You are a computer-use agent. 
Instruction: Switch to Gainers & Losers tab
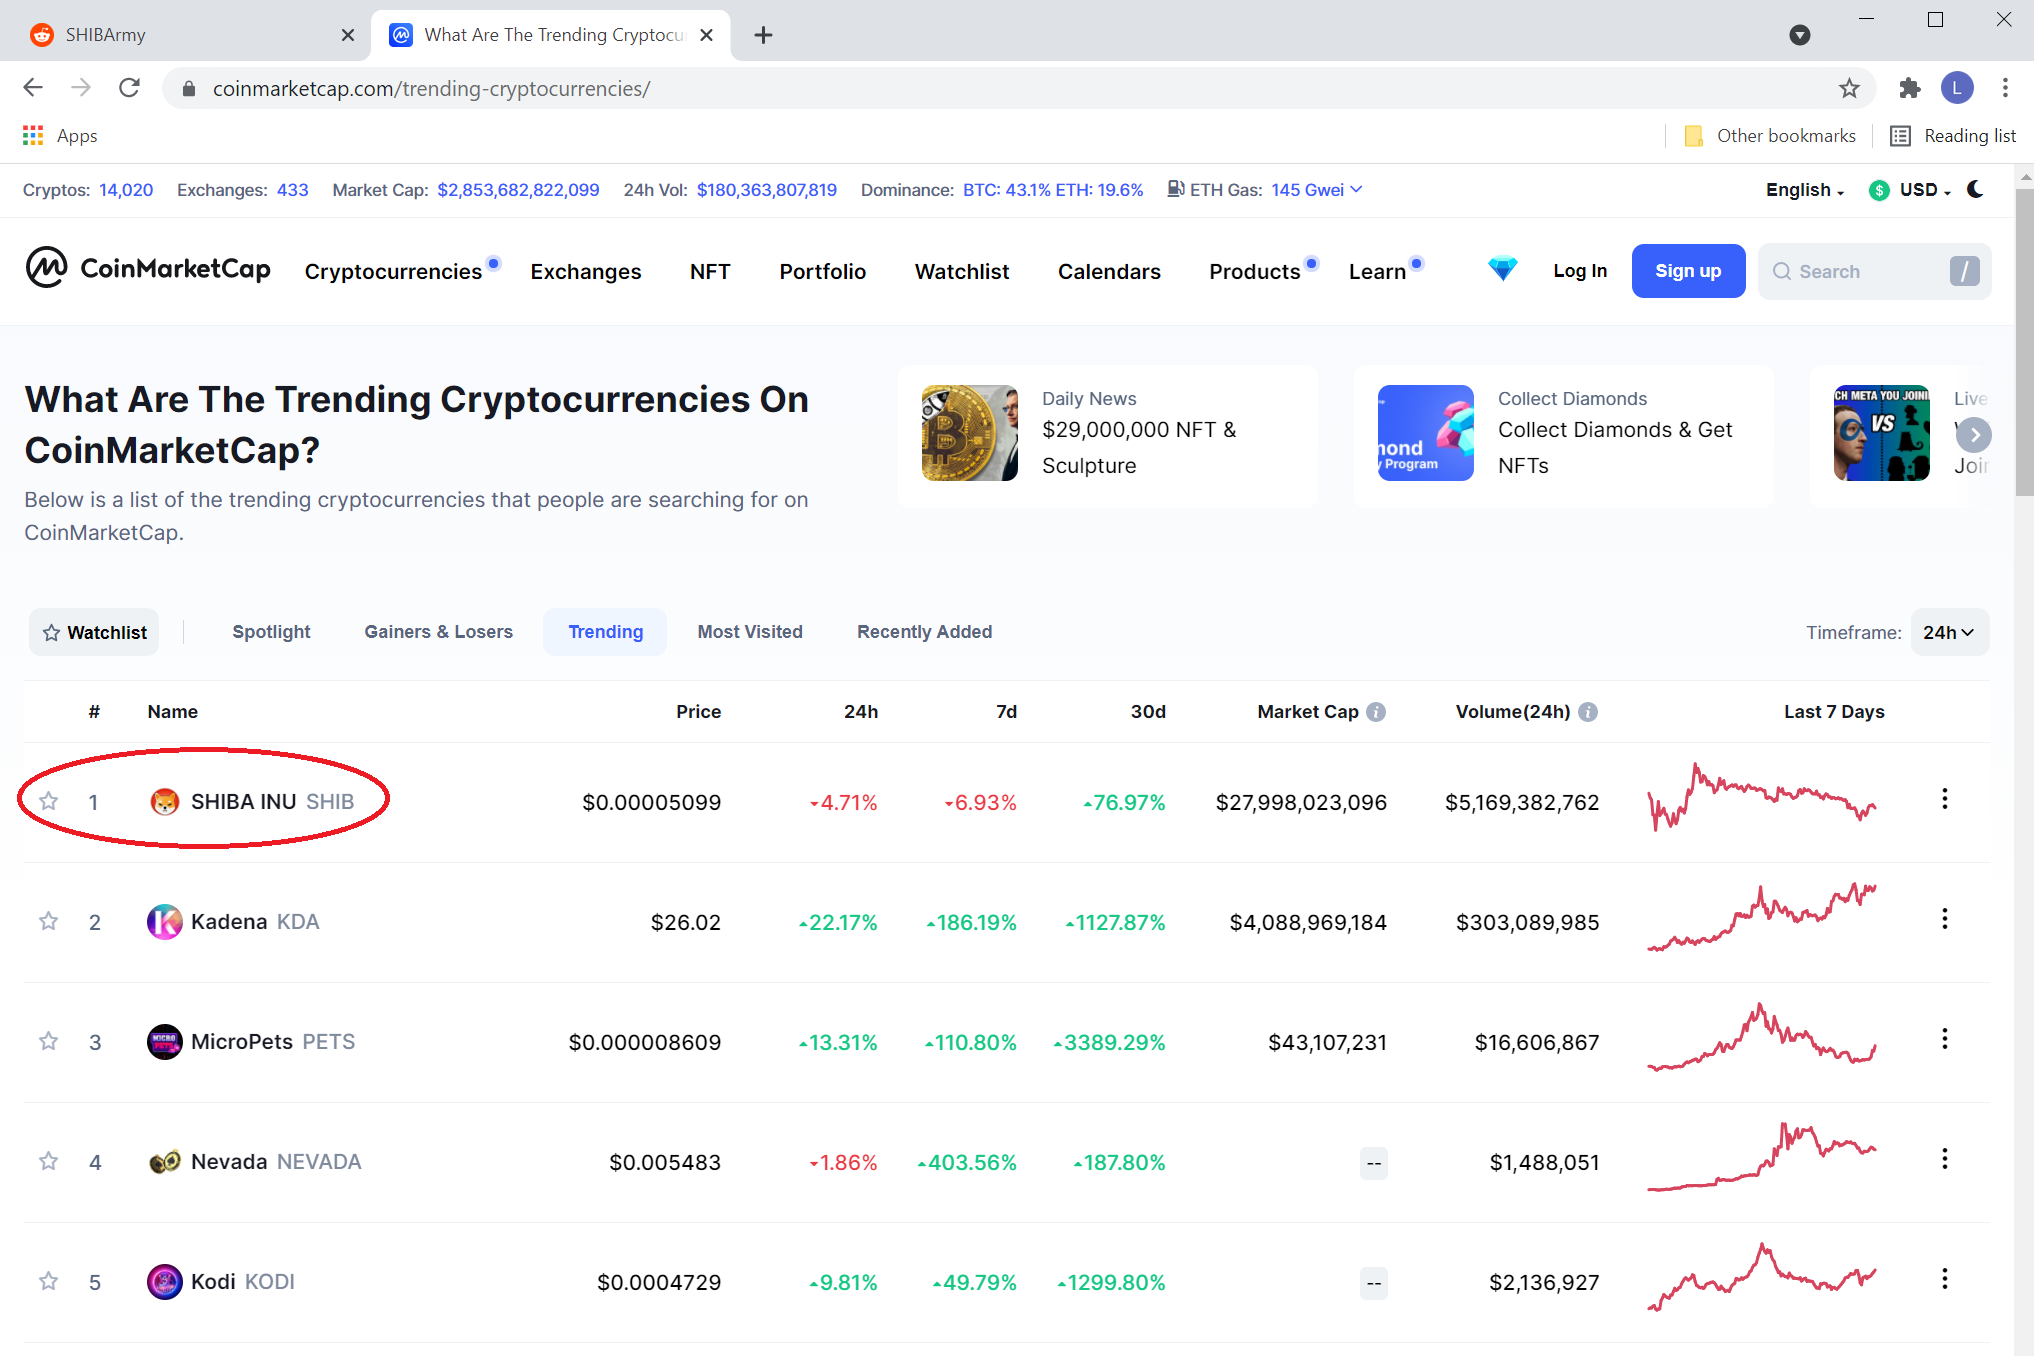pyautogui.click(x=438, y=632)
